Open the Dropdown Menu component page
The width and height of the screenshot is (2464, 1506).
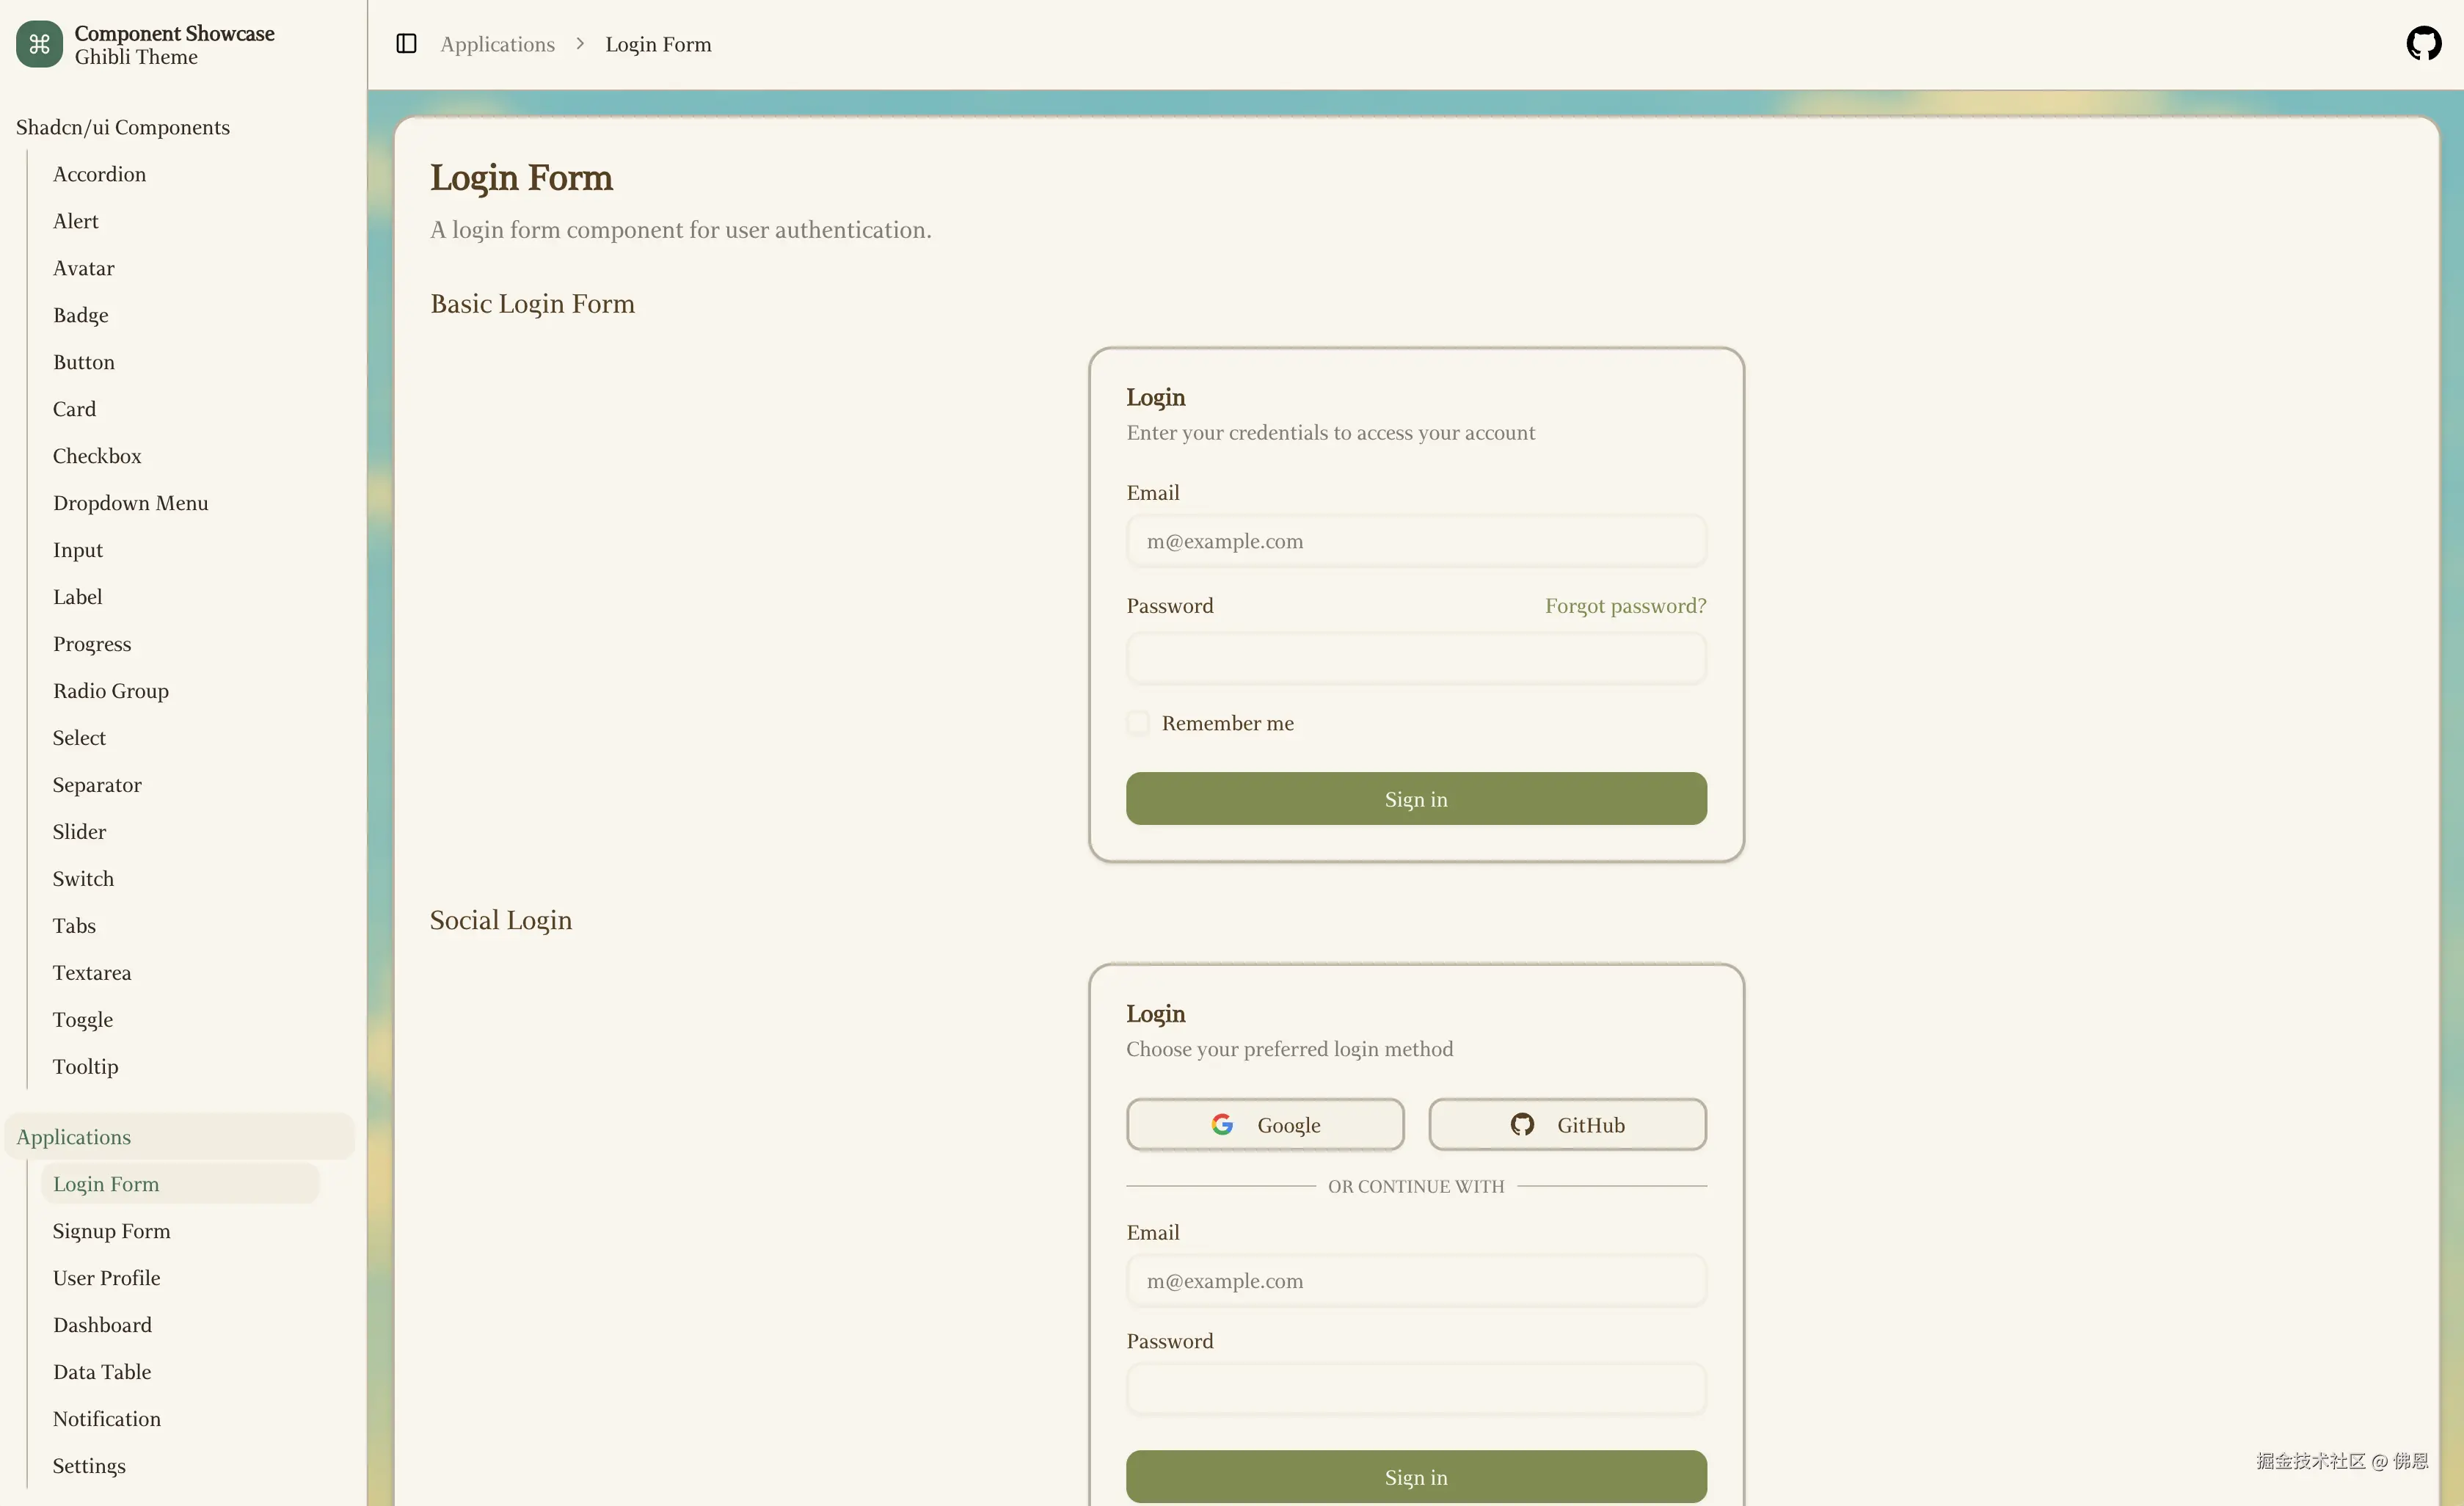point(130,503)
